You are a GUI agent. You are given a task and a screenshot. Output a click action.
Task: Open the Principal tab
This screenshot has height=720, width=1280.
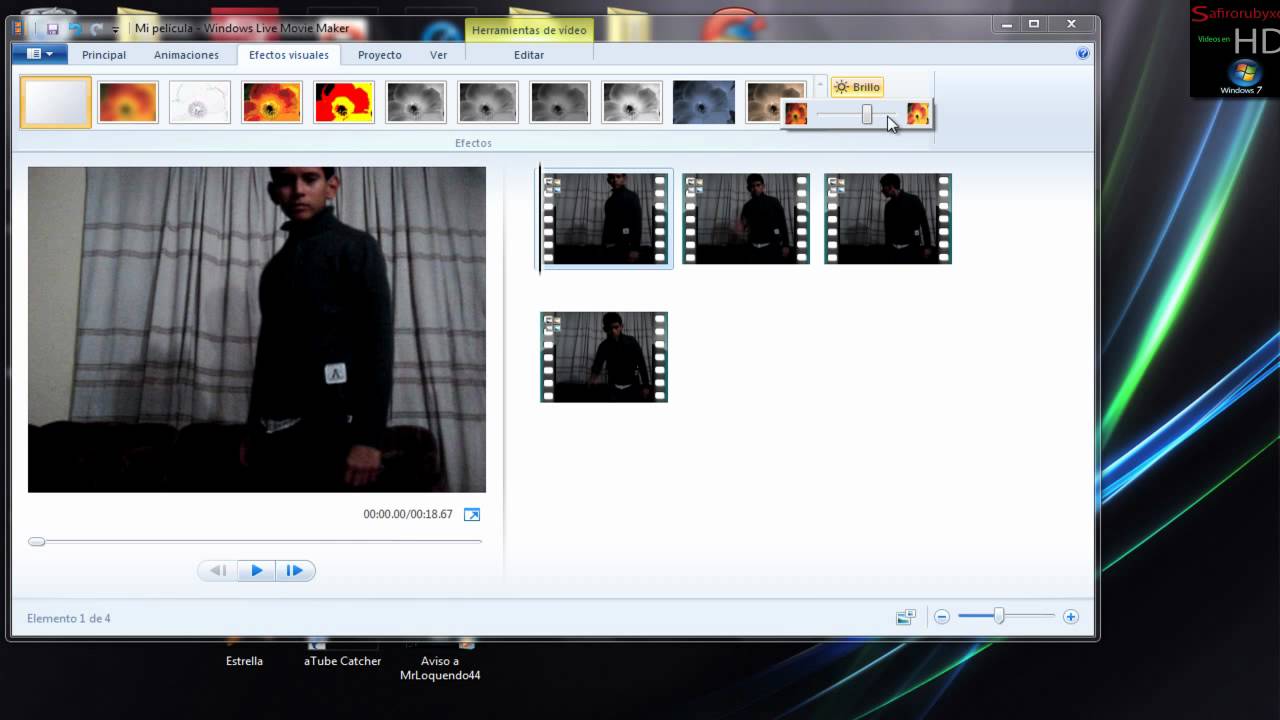(104, 55)
